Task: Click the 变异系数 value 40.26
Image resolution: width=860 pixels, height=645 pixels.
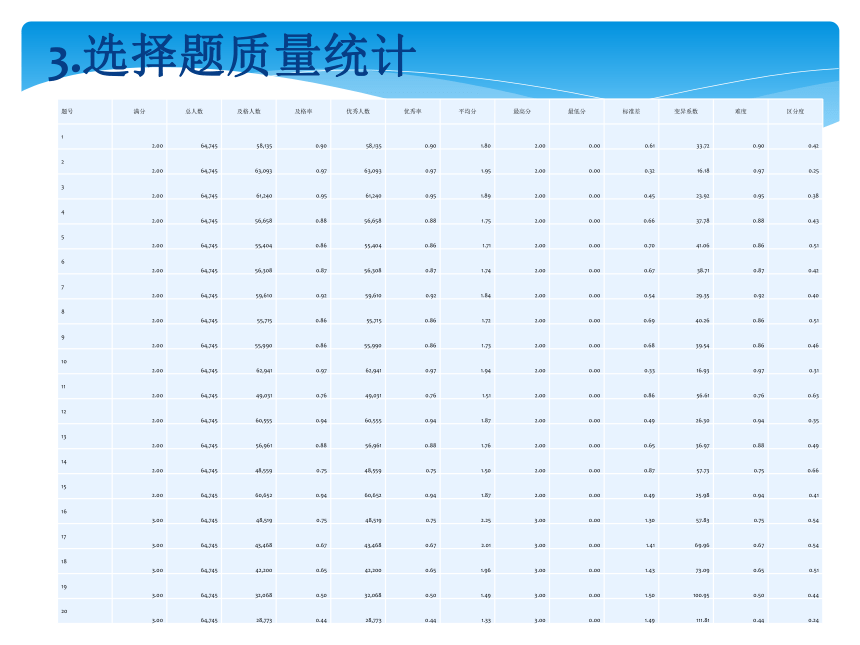Action: click(x=703, y=321)
